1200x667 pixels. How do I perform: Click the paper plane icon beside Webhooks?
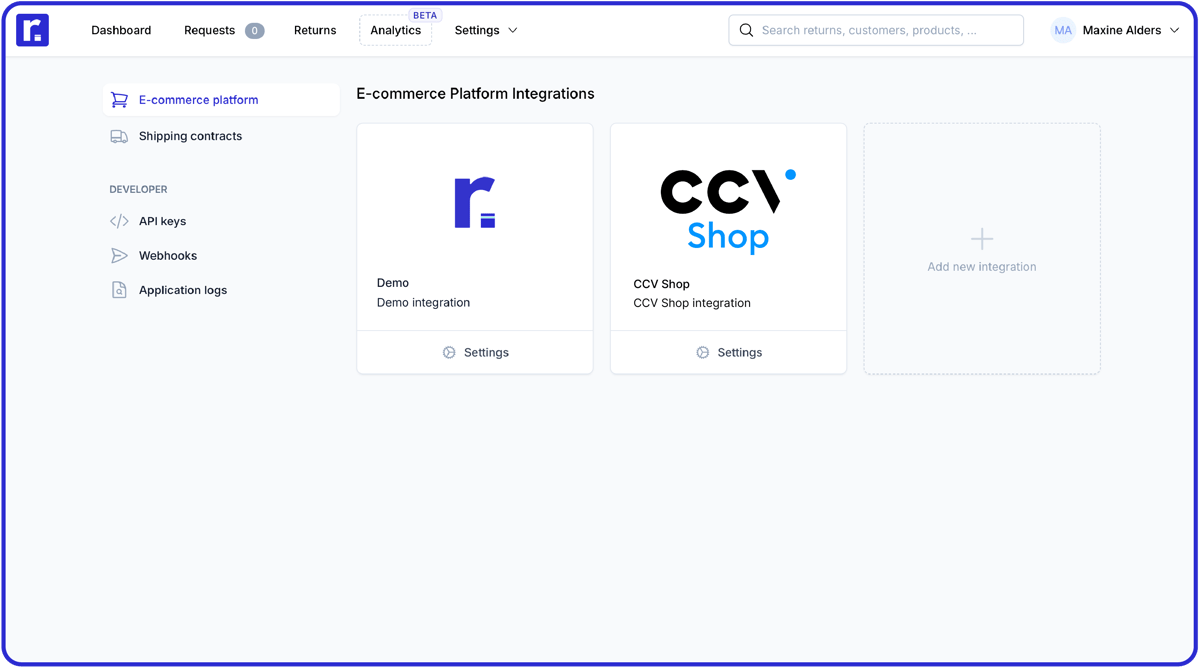click(119, 255)
